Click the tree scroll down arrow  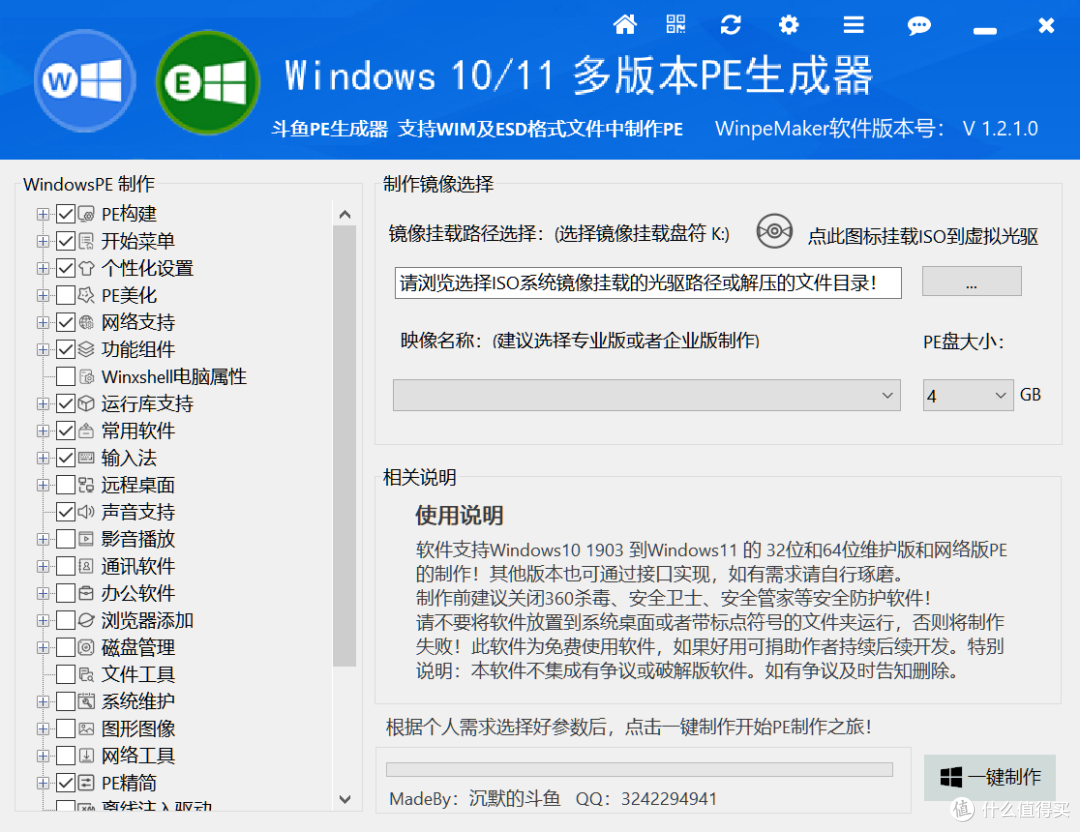point(345,798)
